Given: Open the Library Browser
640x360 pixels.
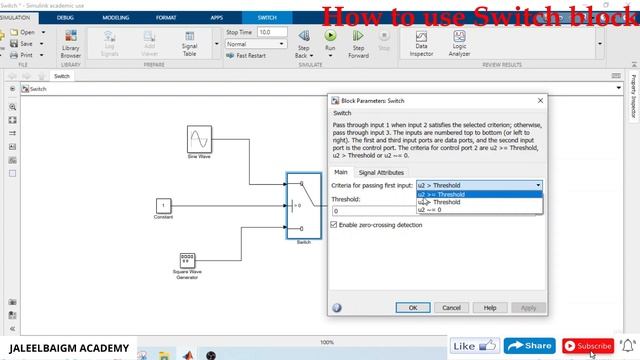Looking at the screenshot, I should (x=71, y=44).
